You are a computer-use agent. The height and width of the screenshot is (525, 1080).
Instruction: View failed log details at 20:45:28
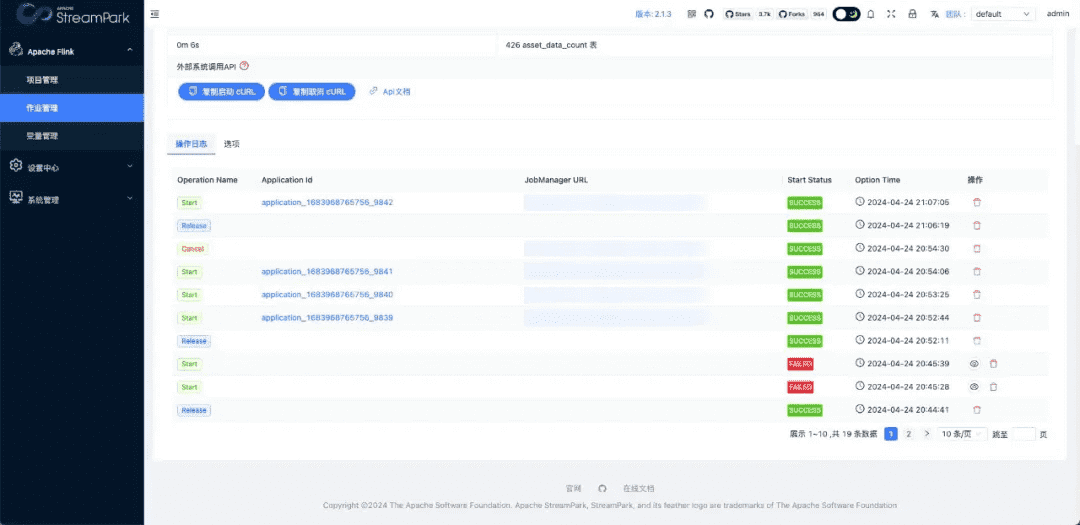click(974, 387)
